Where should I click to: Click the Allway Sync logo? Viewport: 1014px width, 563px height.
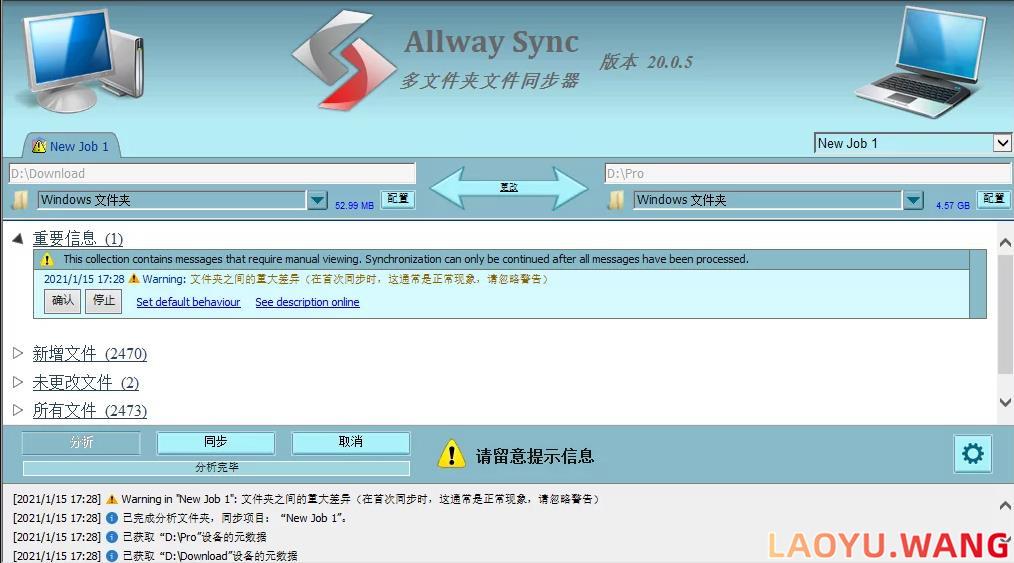(x=343, y=60)
